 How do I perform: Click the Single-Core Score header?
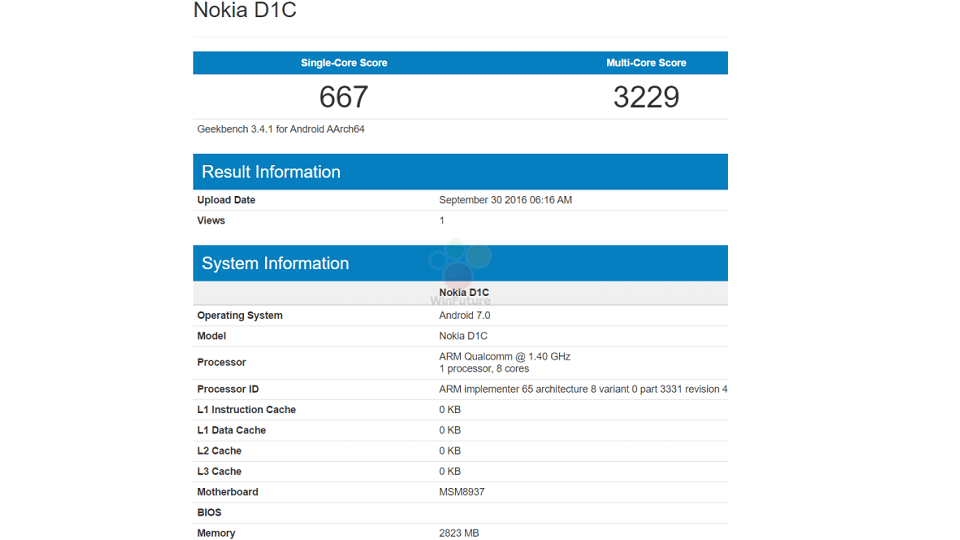coord(344,63)
